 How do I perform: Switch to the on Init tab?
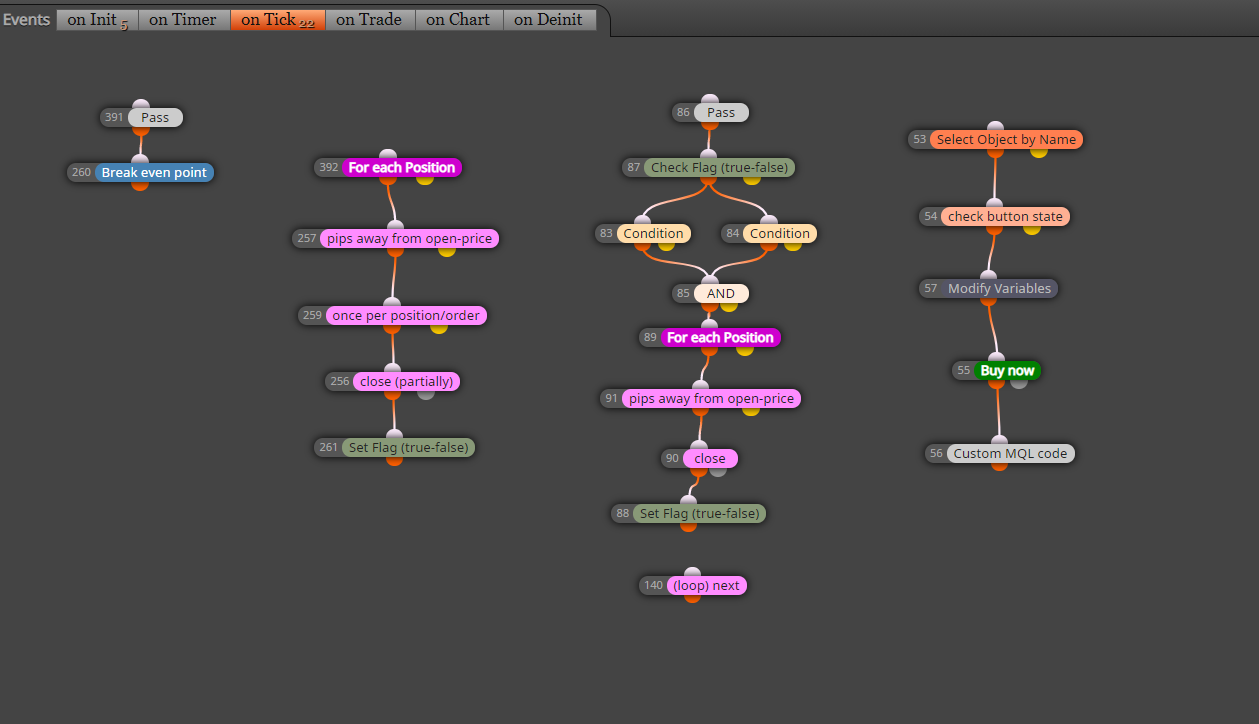(x=97, y=20)
